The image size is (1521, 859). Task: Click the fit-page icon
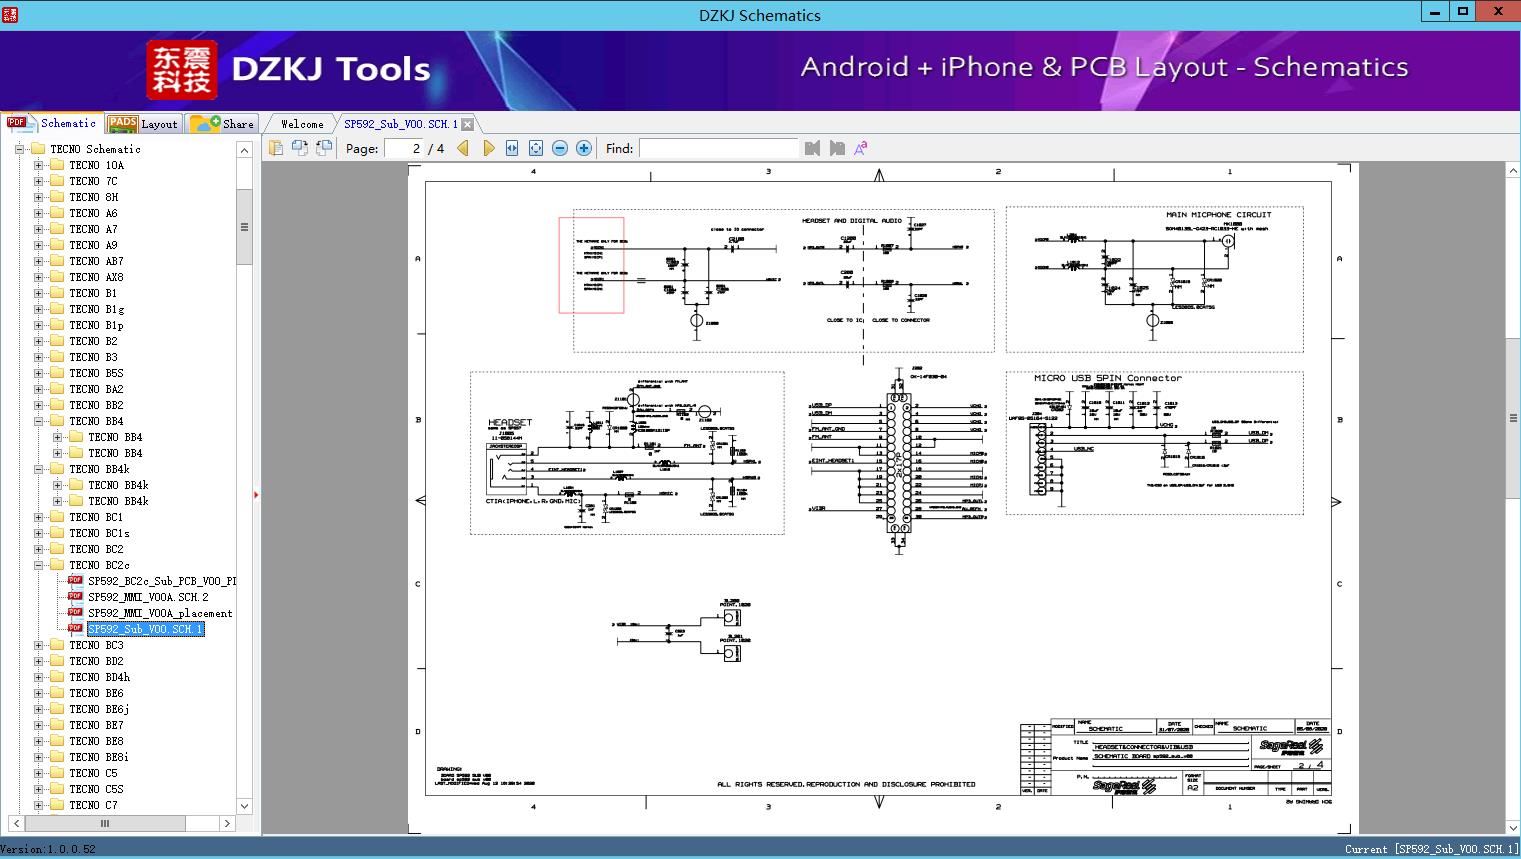(536, 148)
